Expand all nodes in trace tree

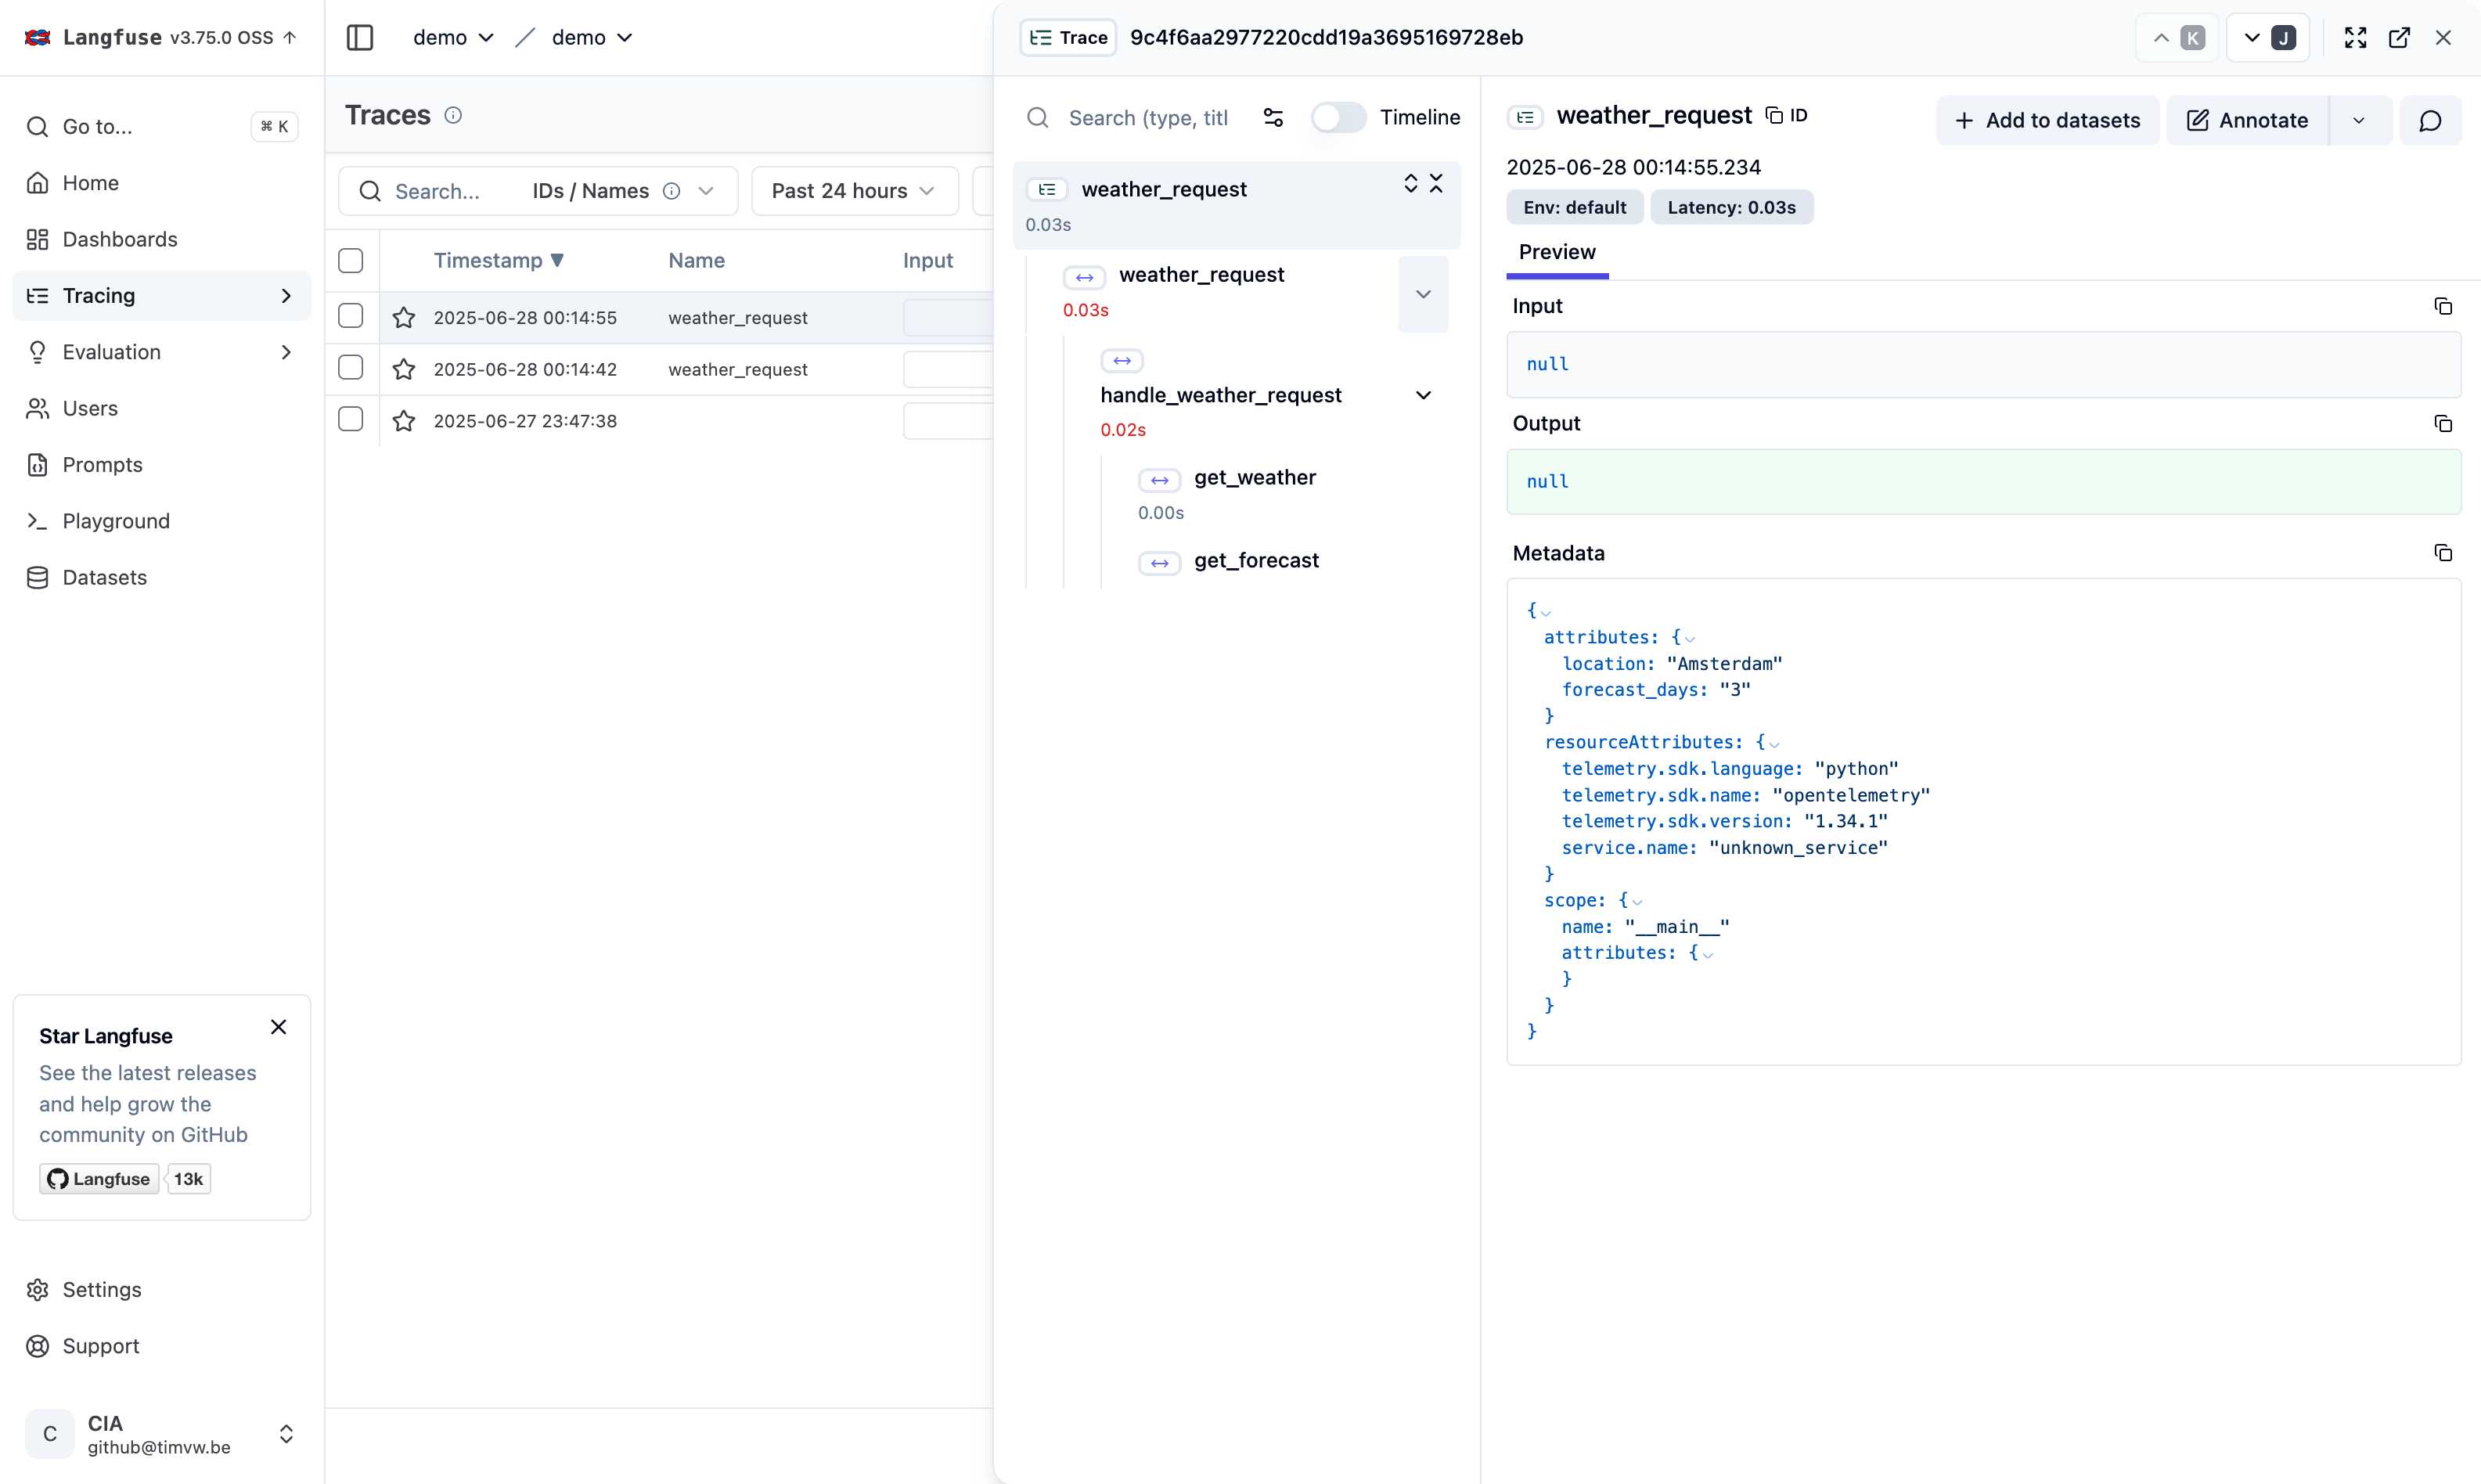click(1411, 183)
